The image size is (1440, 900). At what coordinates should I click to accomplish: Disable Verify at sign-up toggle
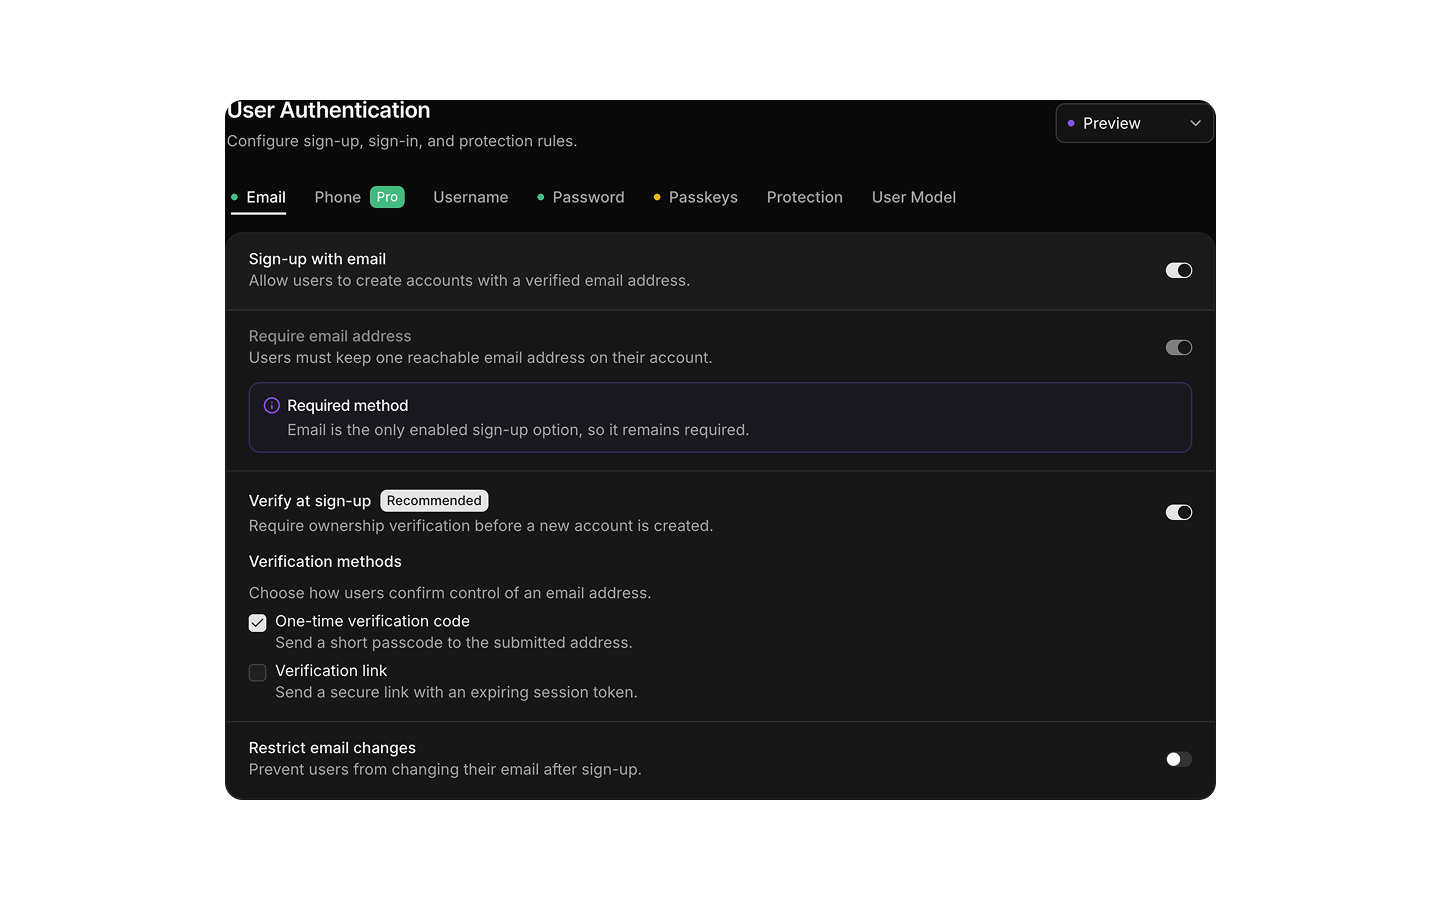tap(1179, 512)
